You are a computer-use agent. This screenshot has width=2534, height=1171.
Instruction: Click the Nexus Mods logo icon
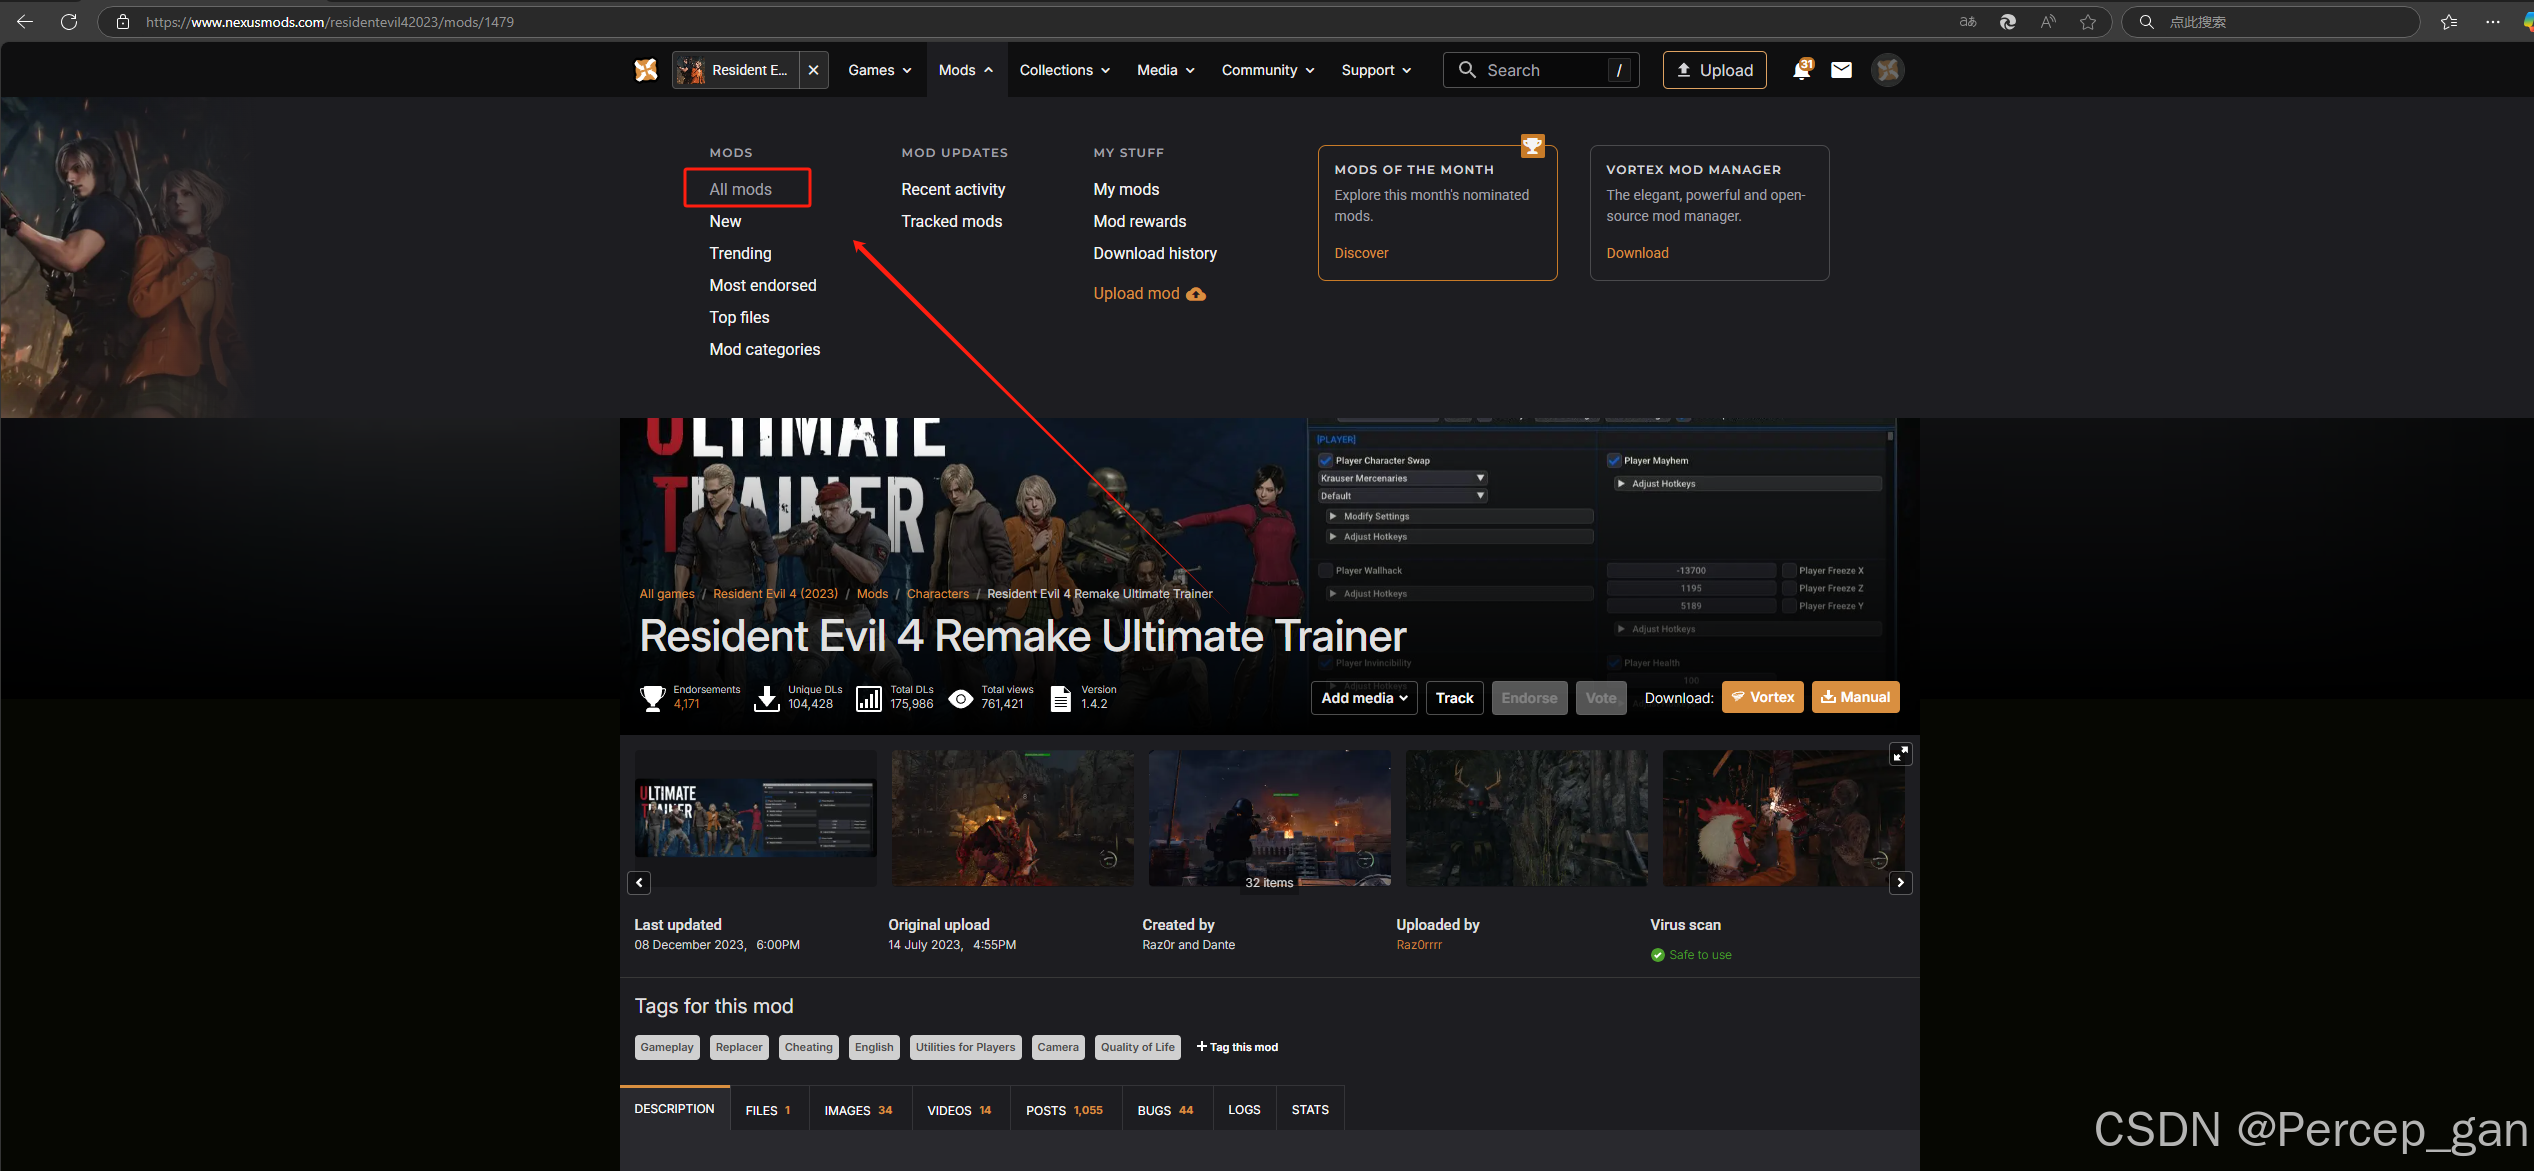coord(646,70)
